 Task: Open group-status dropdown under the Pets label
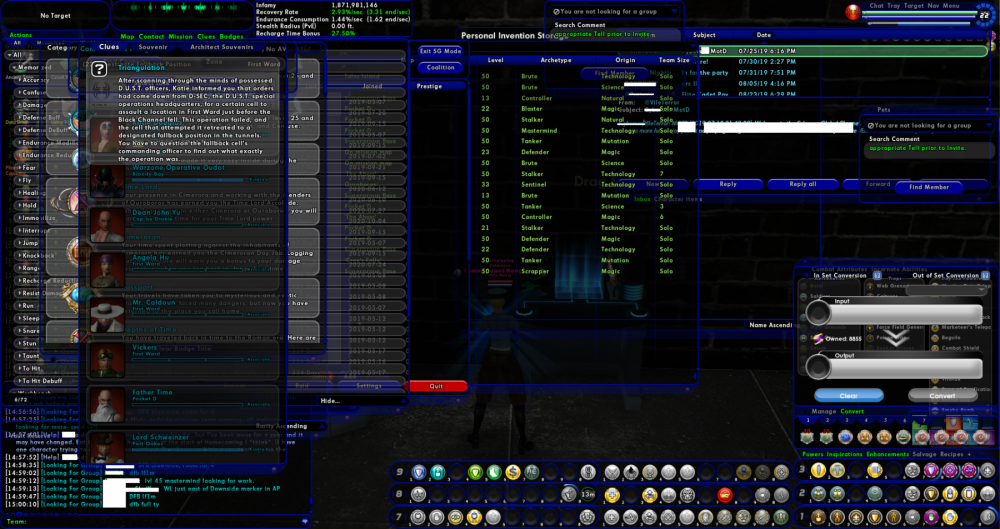point(929,126)
